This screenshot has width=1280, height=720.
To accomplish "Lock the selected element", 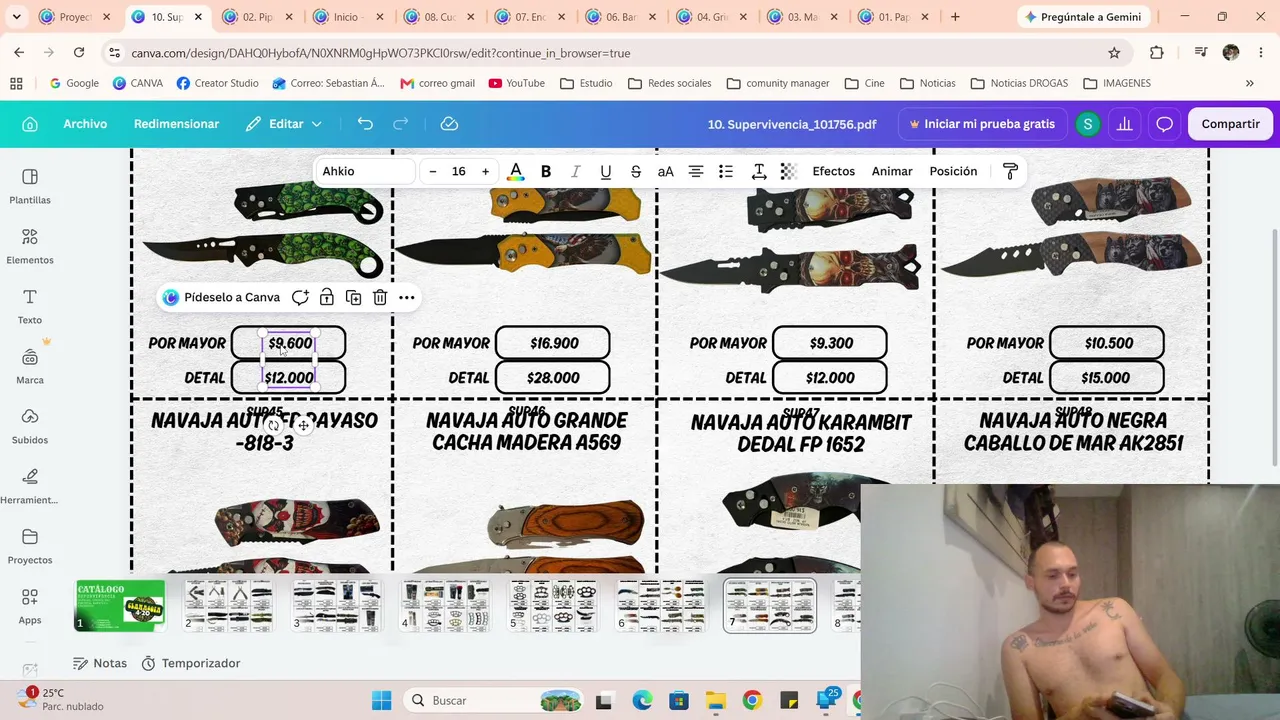I will (x=327, y=297).
